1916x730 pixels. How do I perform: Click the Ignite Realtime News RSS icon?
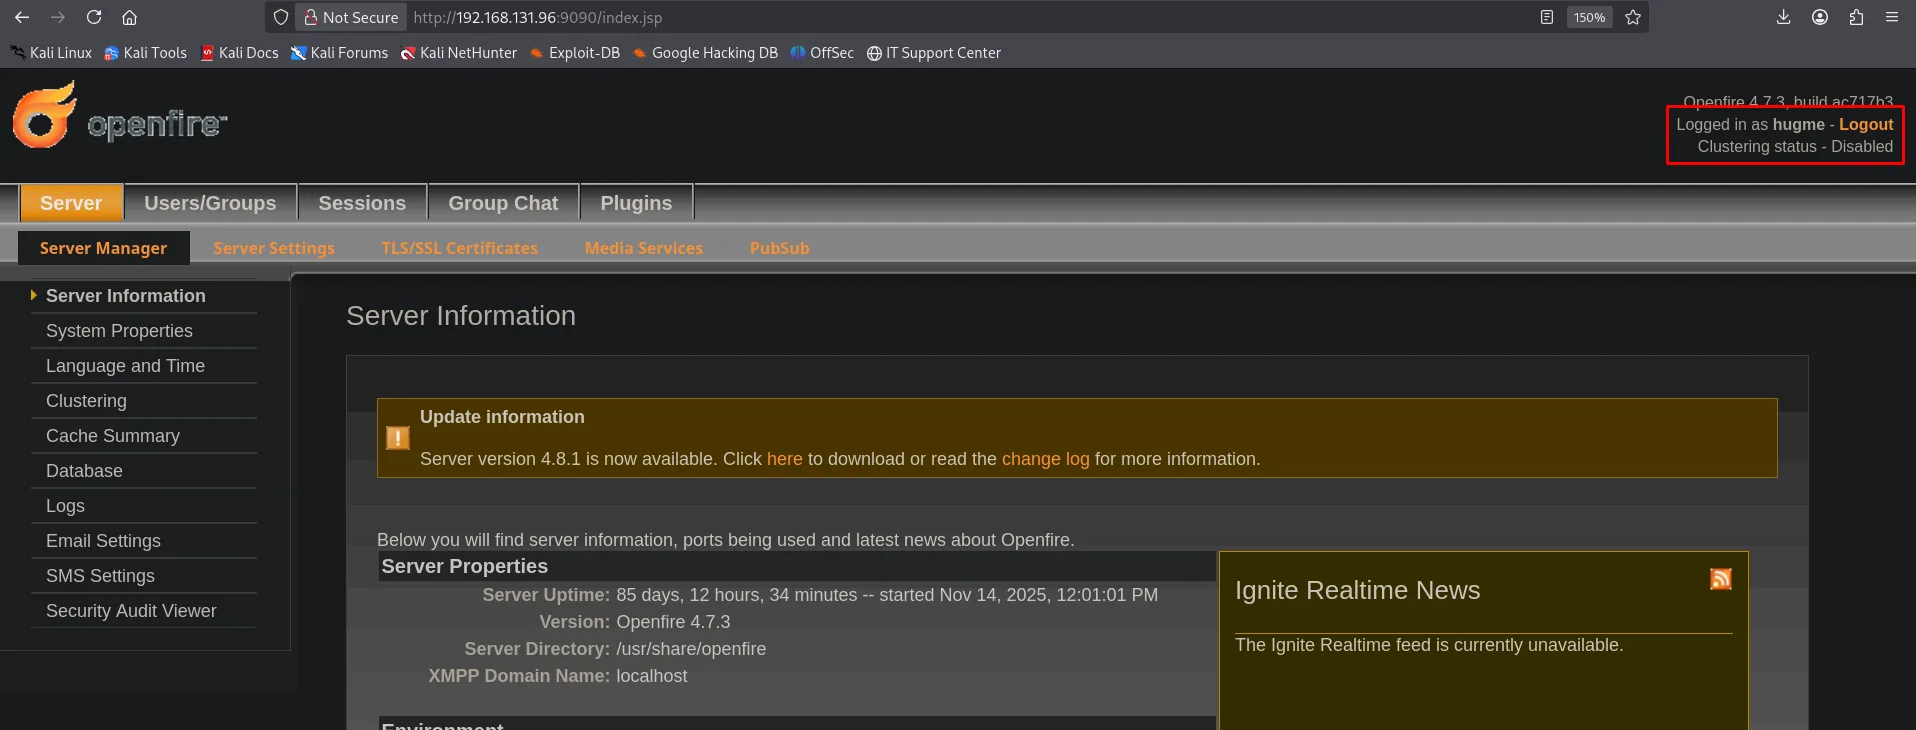(1720, 579)
